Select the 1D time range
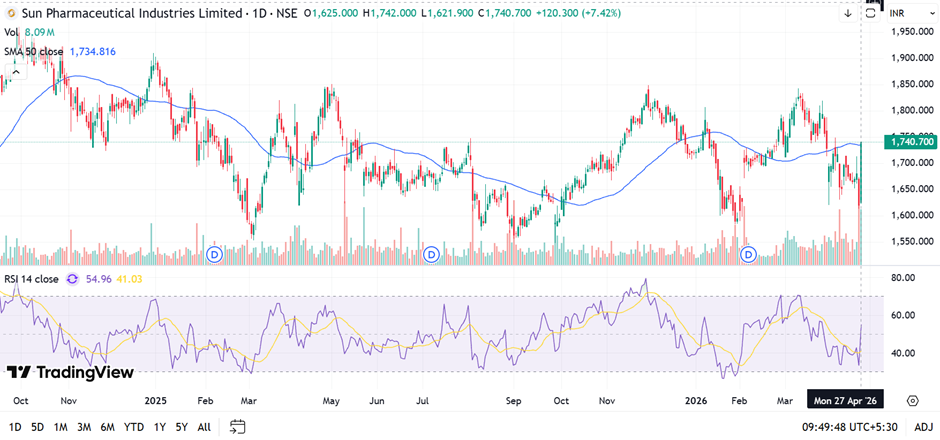940x440 pixels. point(15,427)
